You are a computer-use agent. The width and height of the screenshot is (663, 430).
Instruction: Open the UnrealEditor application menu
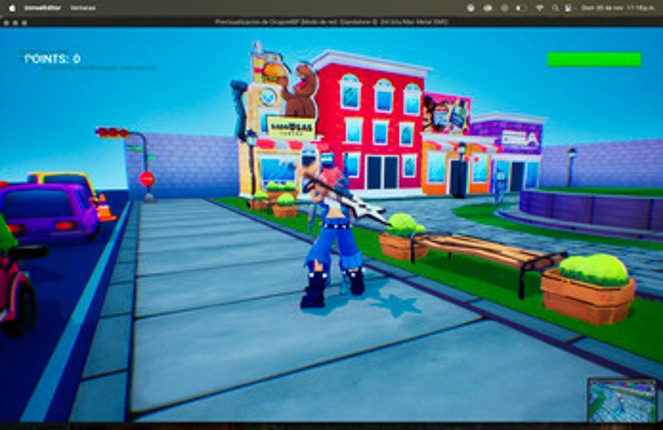(x=42, y=8)
